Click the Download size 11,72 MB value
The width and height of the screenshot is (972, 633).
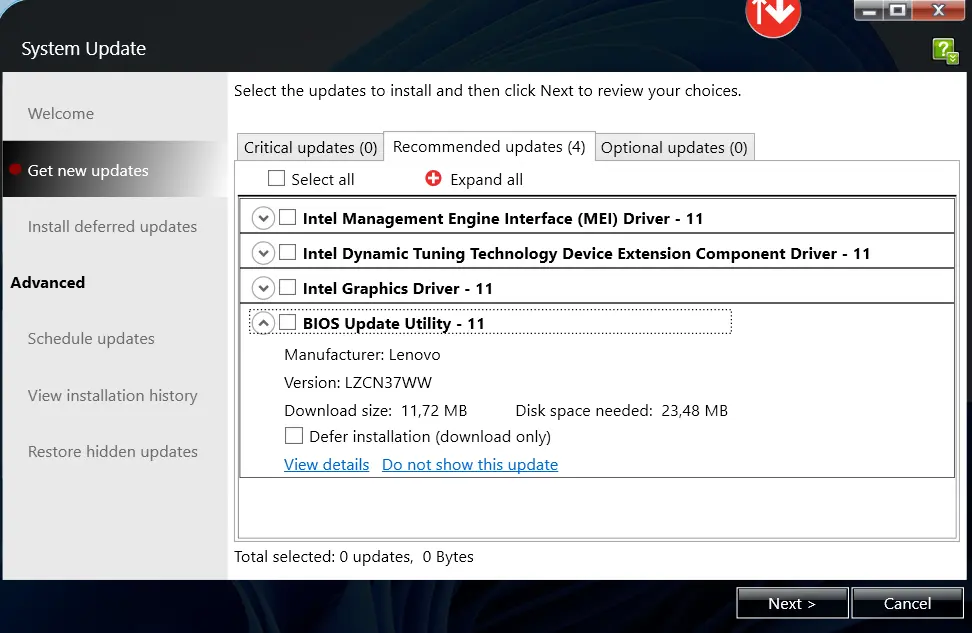[x=434, y=410]
